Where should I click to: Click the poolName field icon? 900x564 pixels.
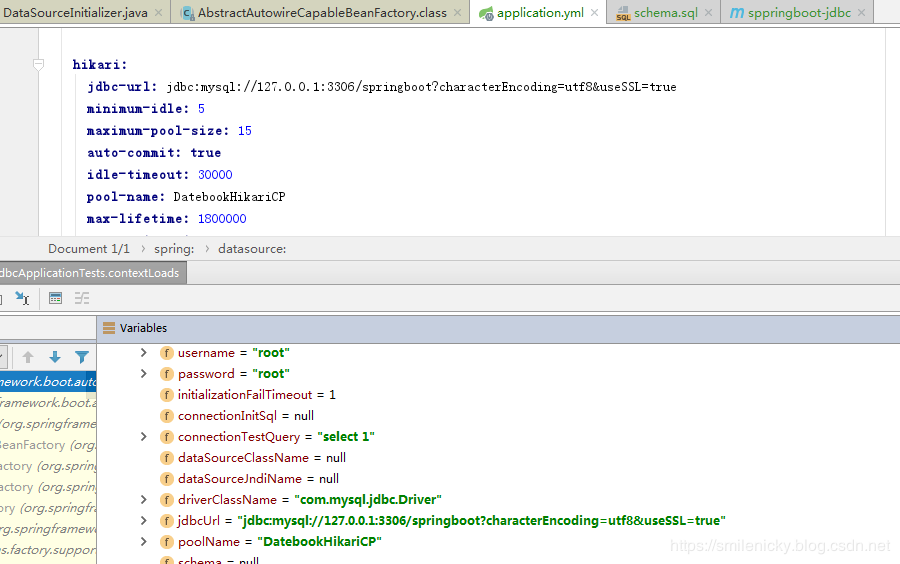[x=166, y=542]
